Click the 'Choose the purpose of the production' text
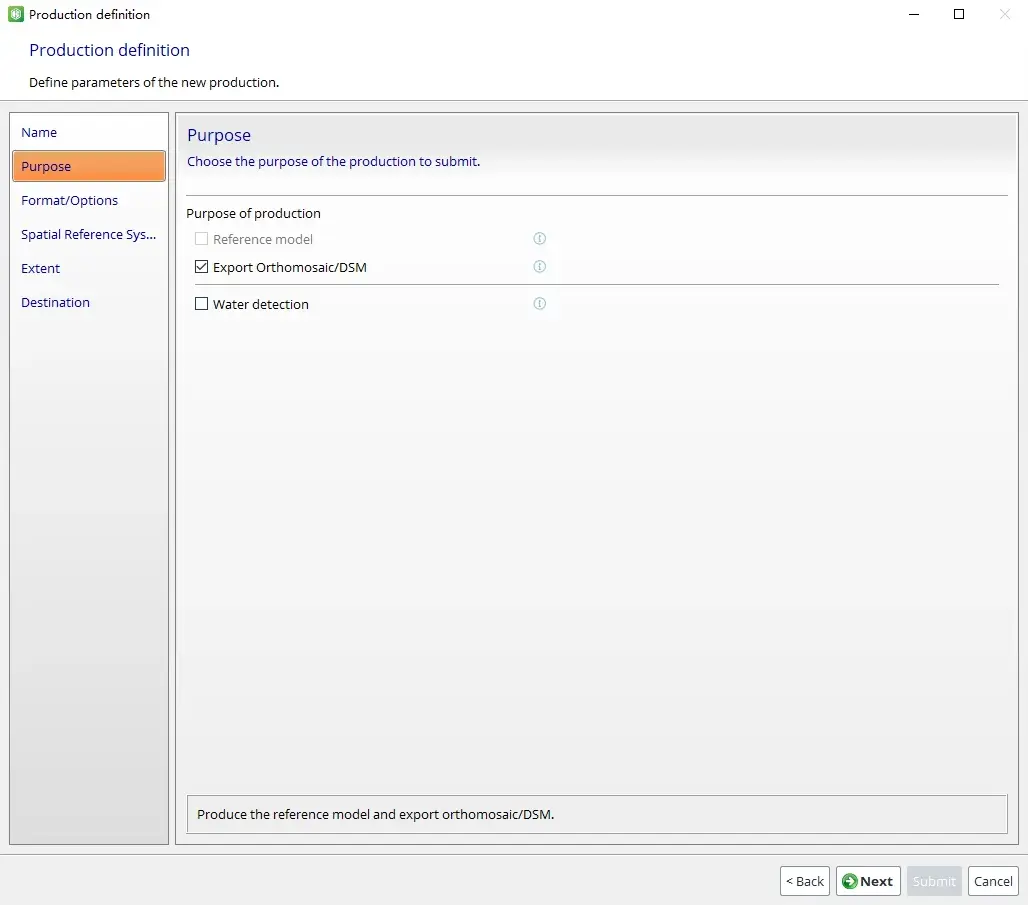1028x905 pixels. point(333,161)
